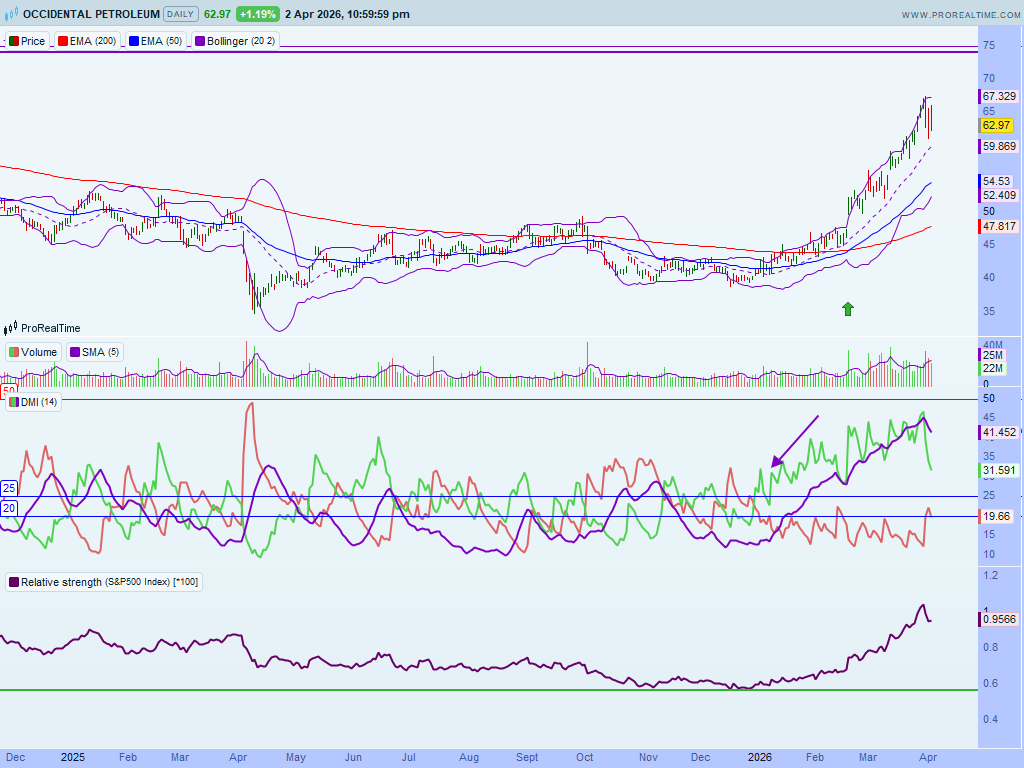The width and height of the screenshot is (1024, 768).
Task: Click the DMI indicator color icon
Action: pyautogui.click(x=13, y=402)
